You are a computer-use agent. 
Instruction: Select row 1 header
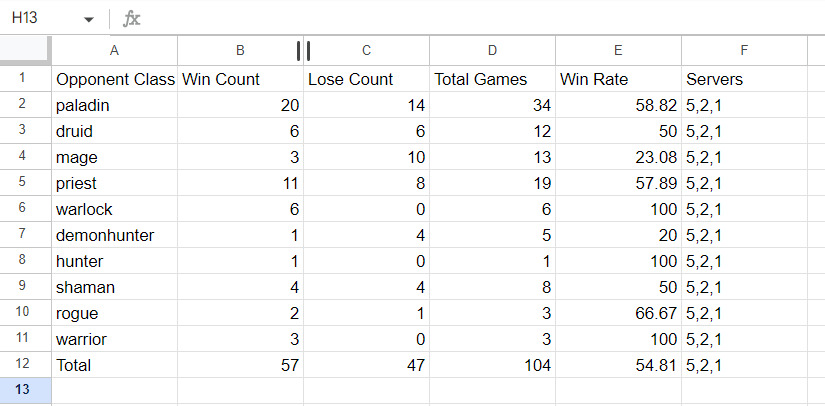pos(25,79)
